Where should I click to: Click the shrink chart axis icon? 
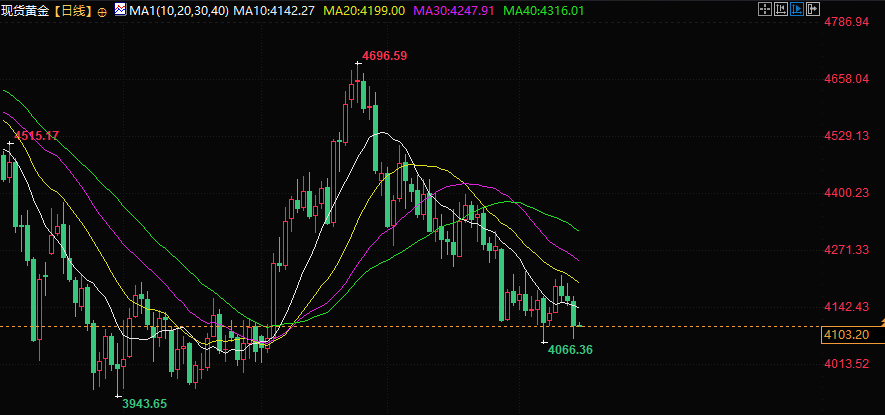pos(781,9)
